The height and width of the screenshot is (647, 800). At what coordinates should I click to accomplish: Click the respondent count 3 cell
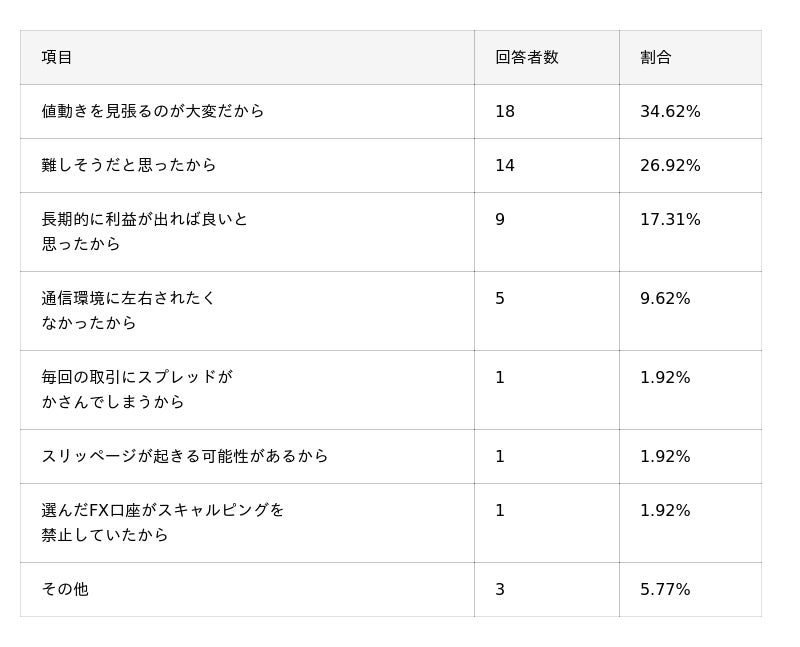(500, 589)
